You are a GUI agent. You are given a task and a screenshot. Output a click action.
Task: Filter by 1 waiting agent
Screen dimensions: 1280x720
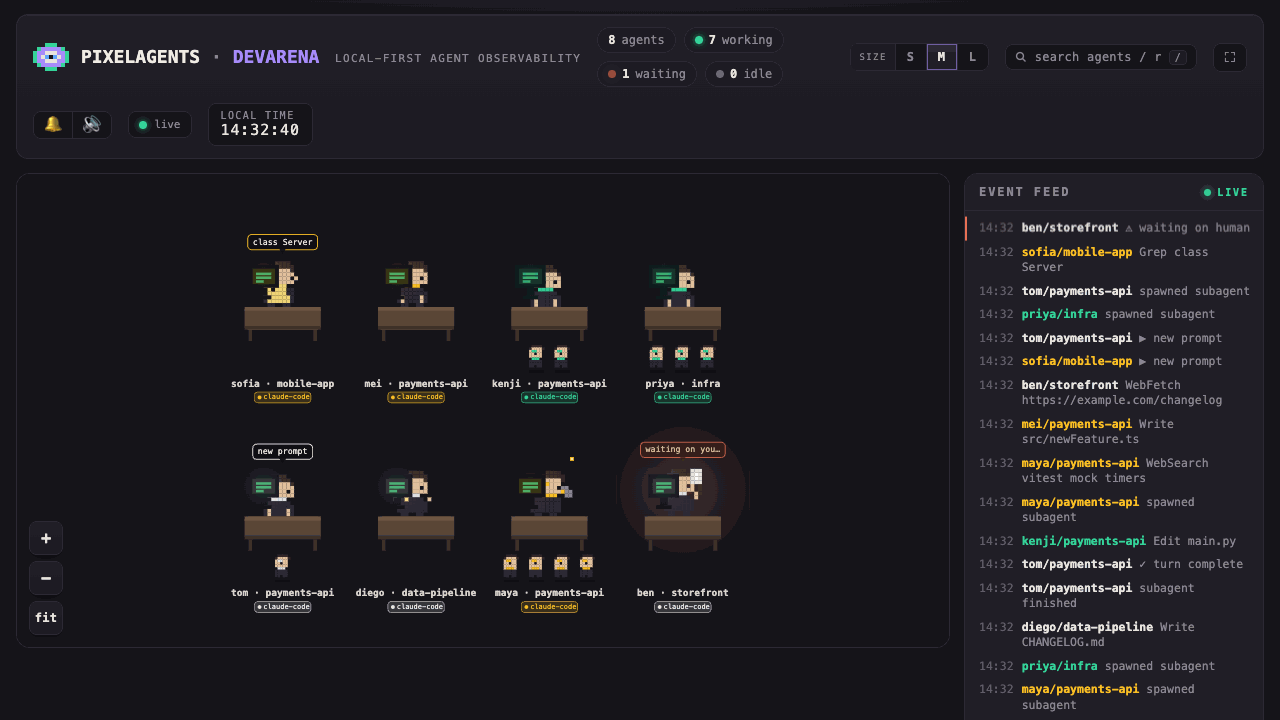(647, 74)
